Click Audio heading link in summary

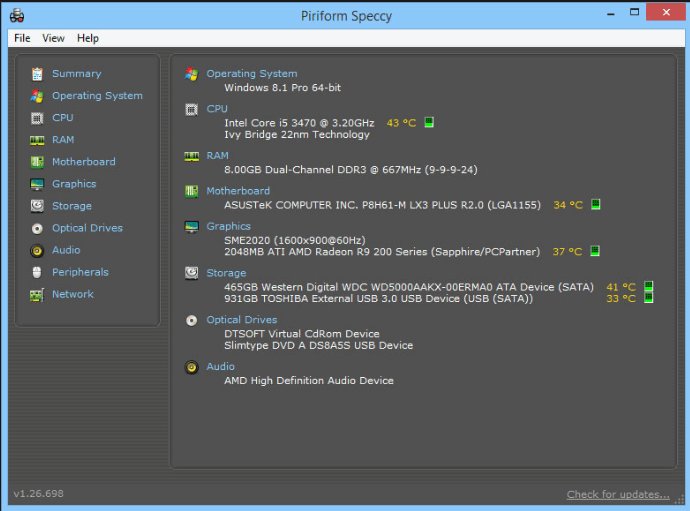coord(220,366)
